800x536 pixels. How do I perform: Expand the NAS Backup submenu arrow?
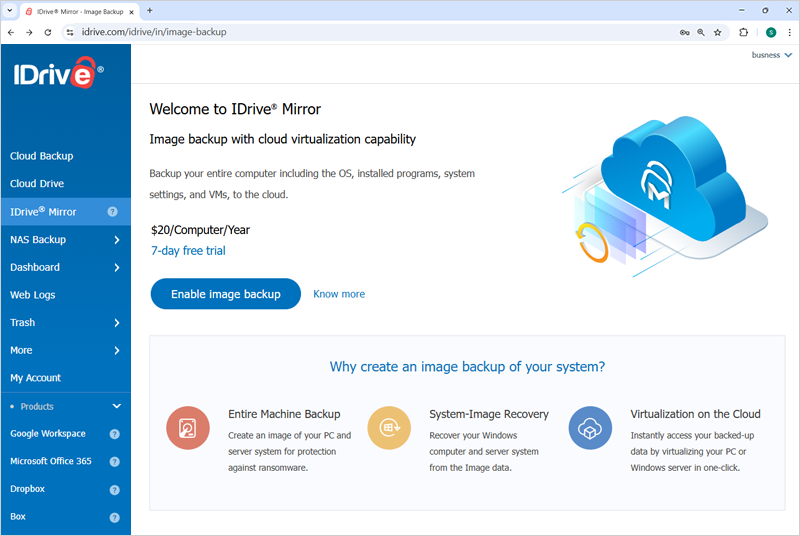(117, 240)
